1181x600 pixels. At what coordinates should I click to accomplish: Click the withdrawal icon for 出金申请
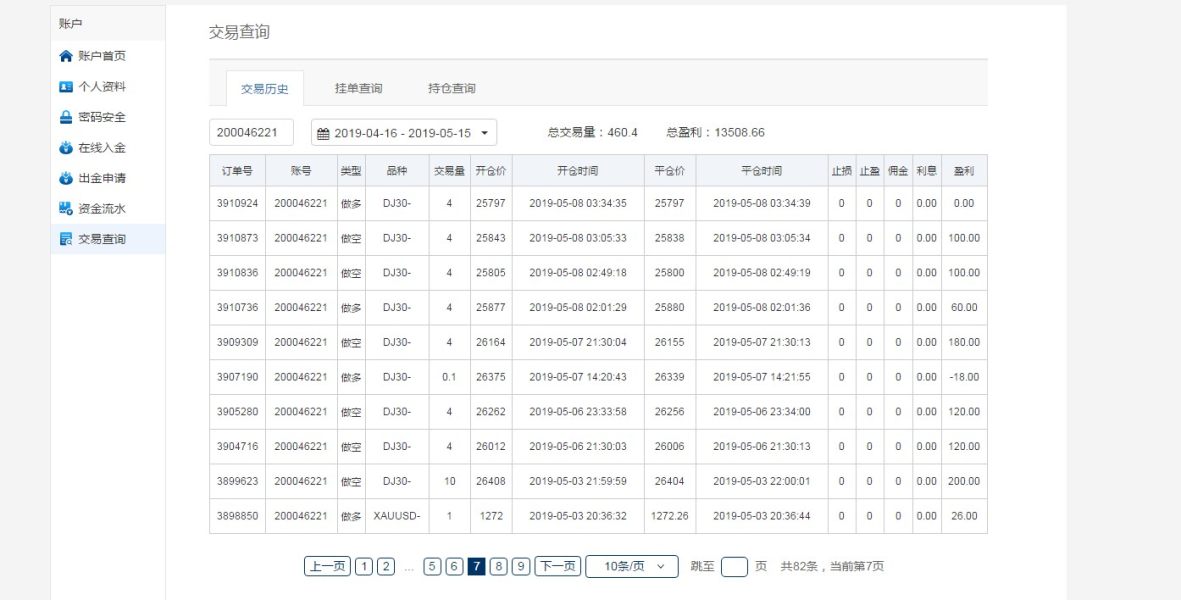(x=66, y=179)
